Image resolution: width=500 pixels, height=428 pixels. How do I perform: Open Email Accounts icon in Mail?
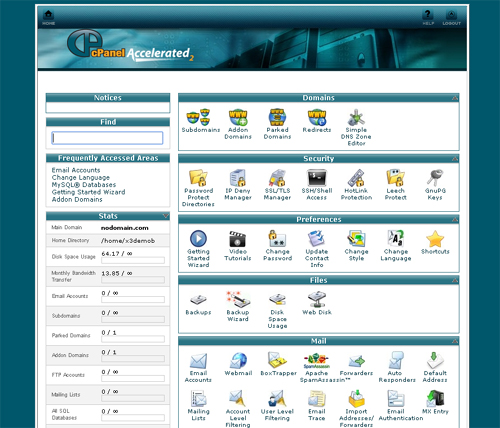pyautogui.click(x=198, y=361)
